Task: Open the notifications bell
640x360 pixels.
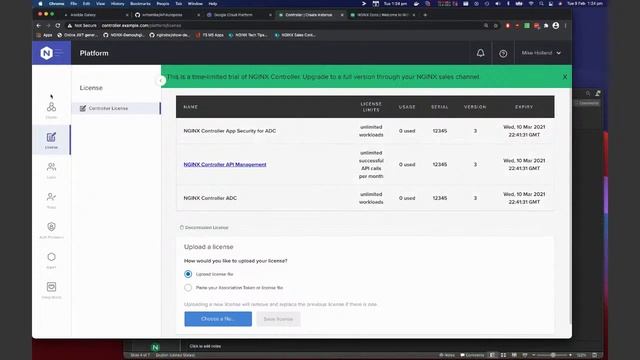Action: (x=480, y=53)
